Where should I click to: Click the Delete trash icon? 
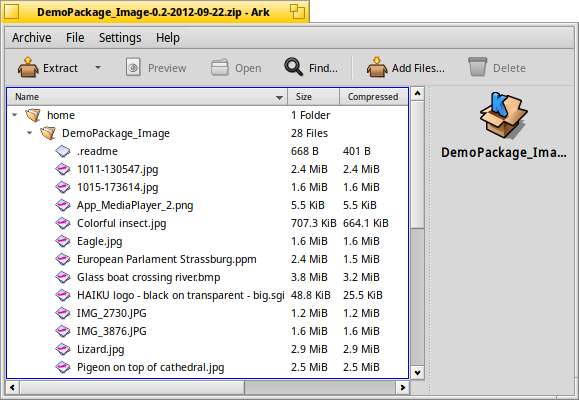(477, 67)
